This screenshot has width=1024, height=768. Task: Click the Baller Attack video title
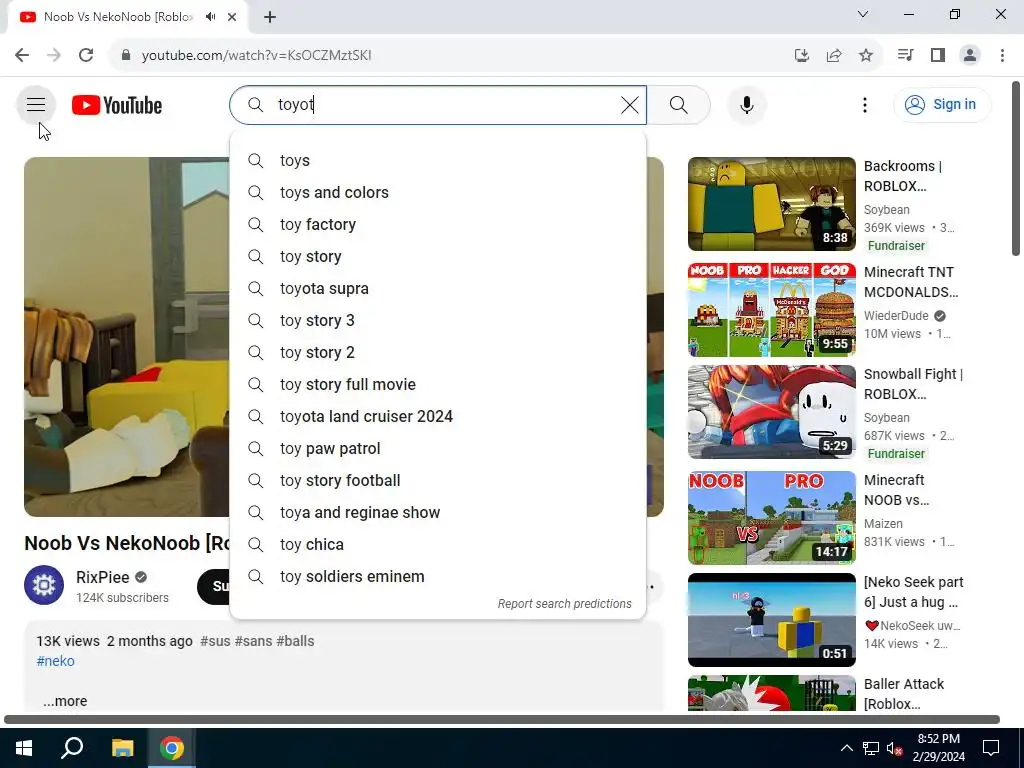click(x=904, y=694)
